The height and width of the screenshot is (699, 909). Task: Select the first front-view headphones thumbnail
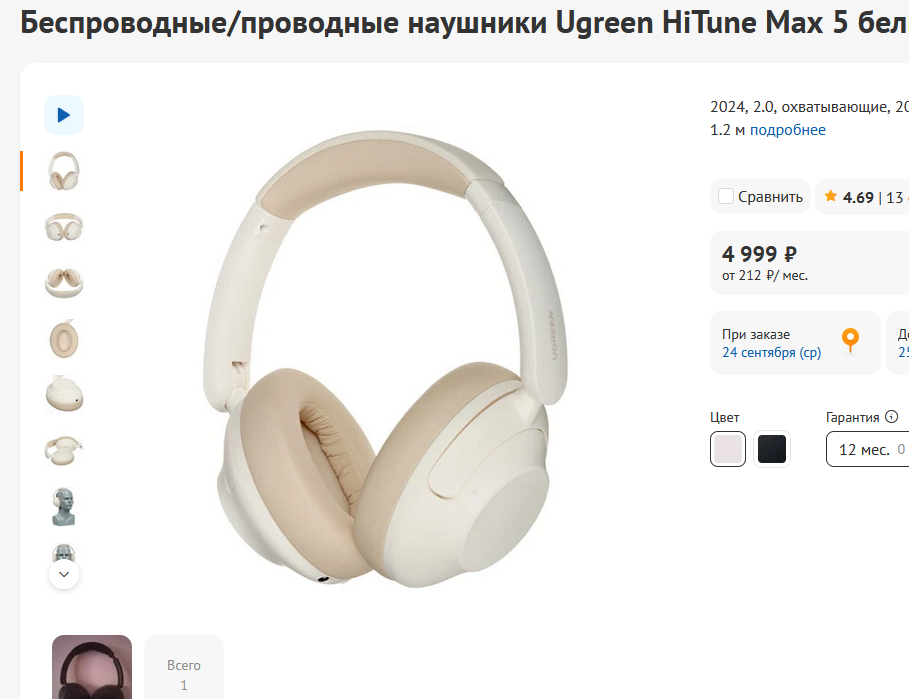click(64, 171)
